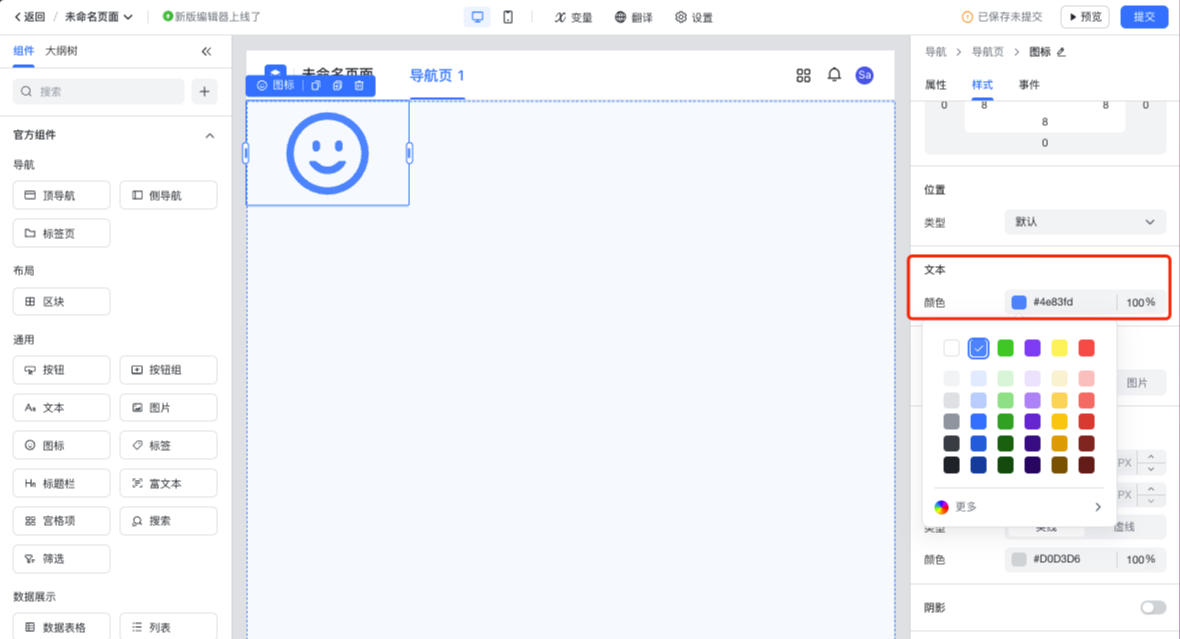Add the 文本 component

62,407
